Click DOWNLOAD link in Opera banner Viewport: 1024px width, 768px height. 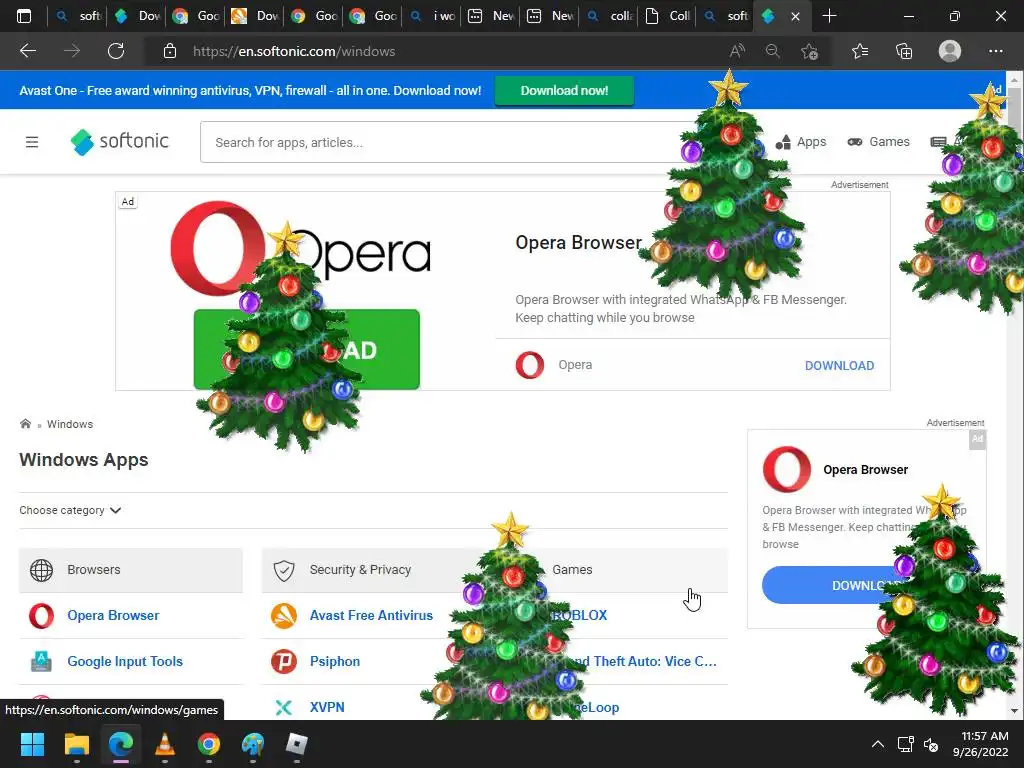tap(839, 366)
